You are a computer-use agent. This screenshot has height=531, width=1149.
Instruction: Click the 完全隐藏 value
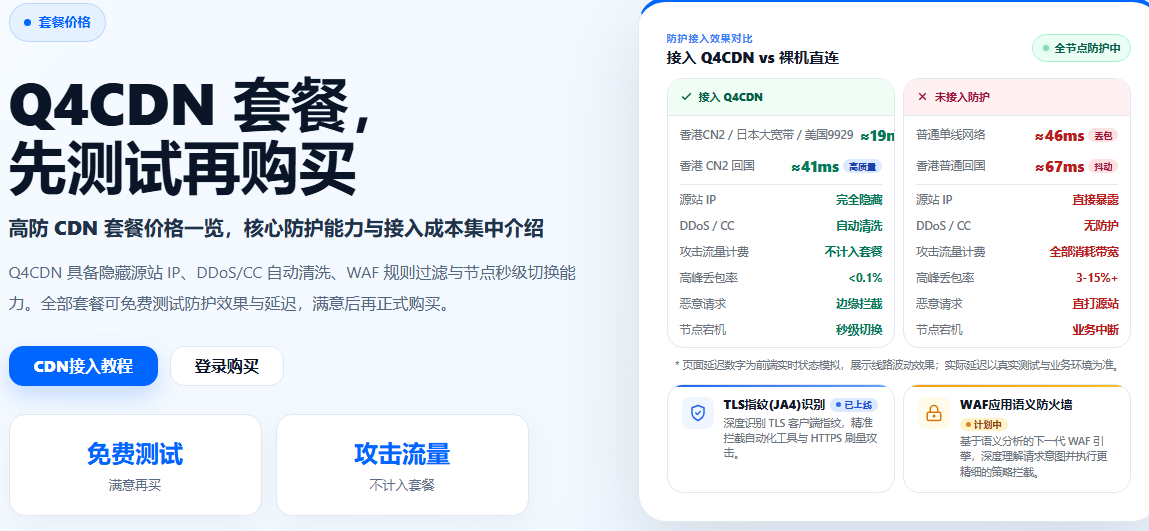pos(860,199)
